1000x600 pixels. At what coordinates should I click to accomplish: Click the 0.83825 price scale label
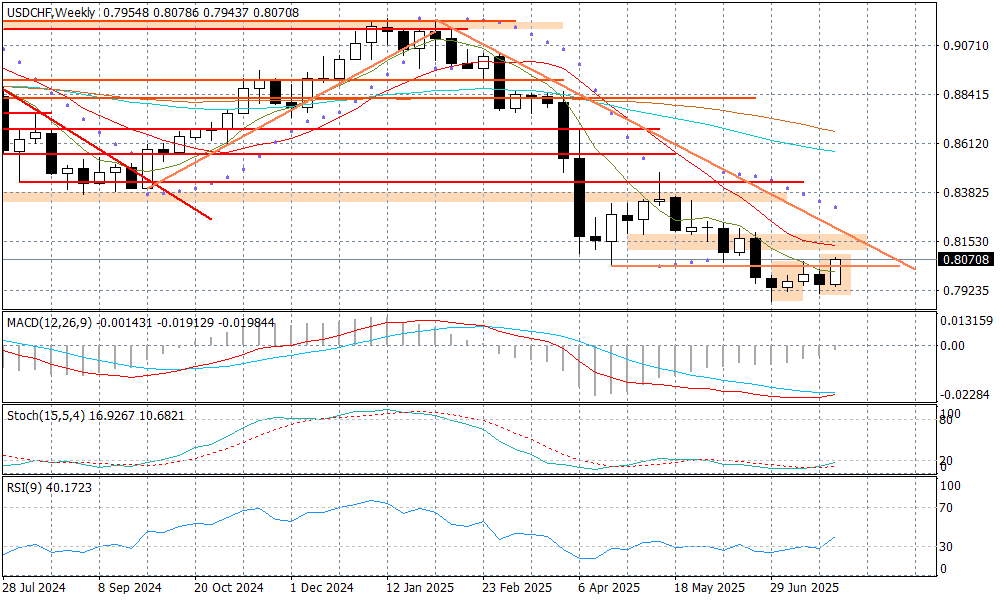(x=966, y=192)
